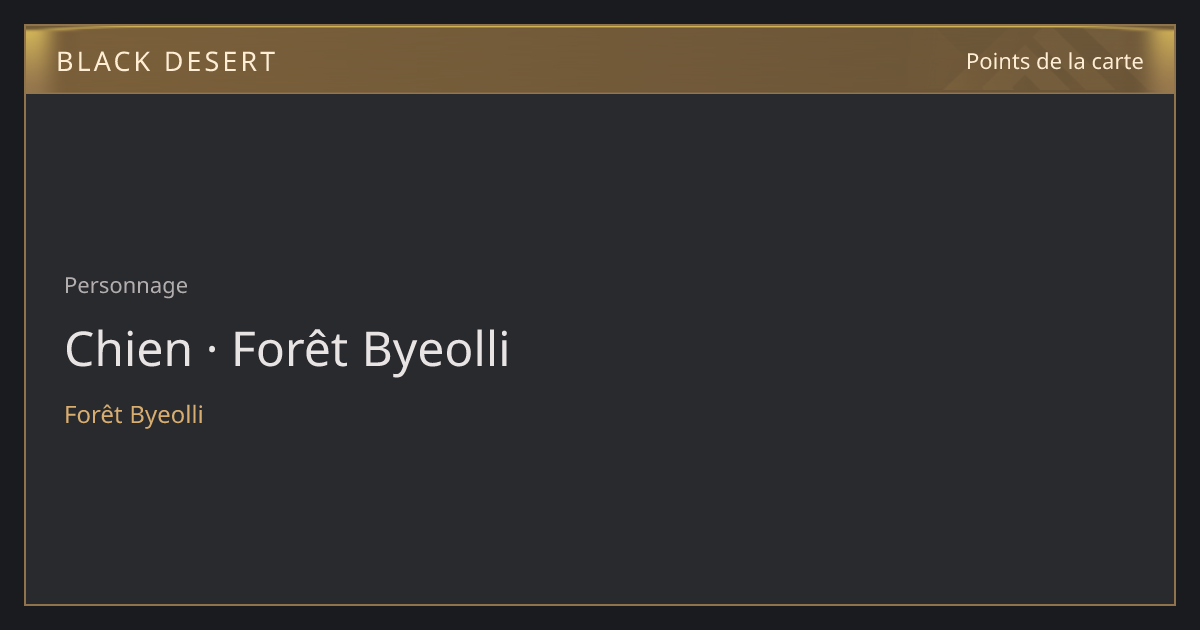Image resolution: width=1200 pixels, height=630 pixels.
Task: Click the word DESERT in the header
Action: (220, 62)
